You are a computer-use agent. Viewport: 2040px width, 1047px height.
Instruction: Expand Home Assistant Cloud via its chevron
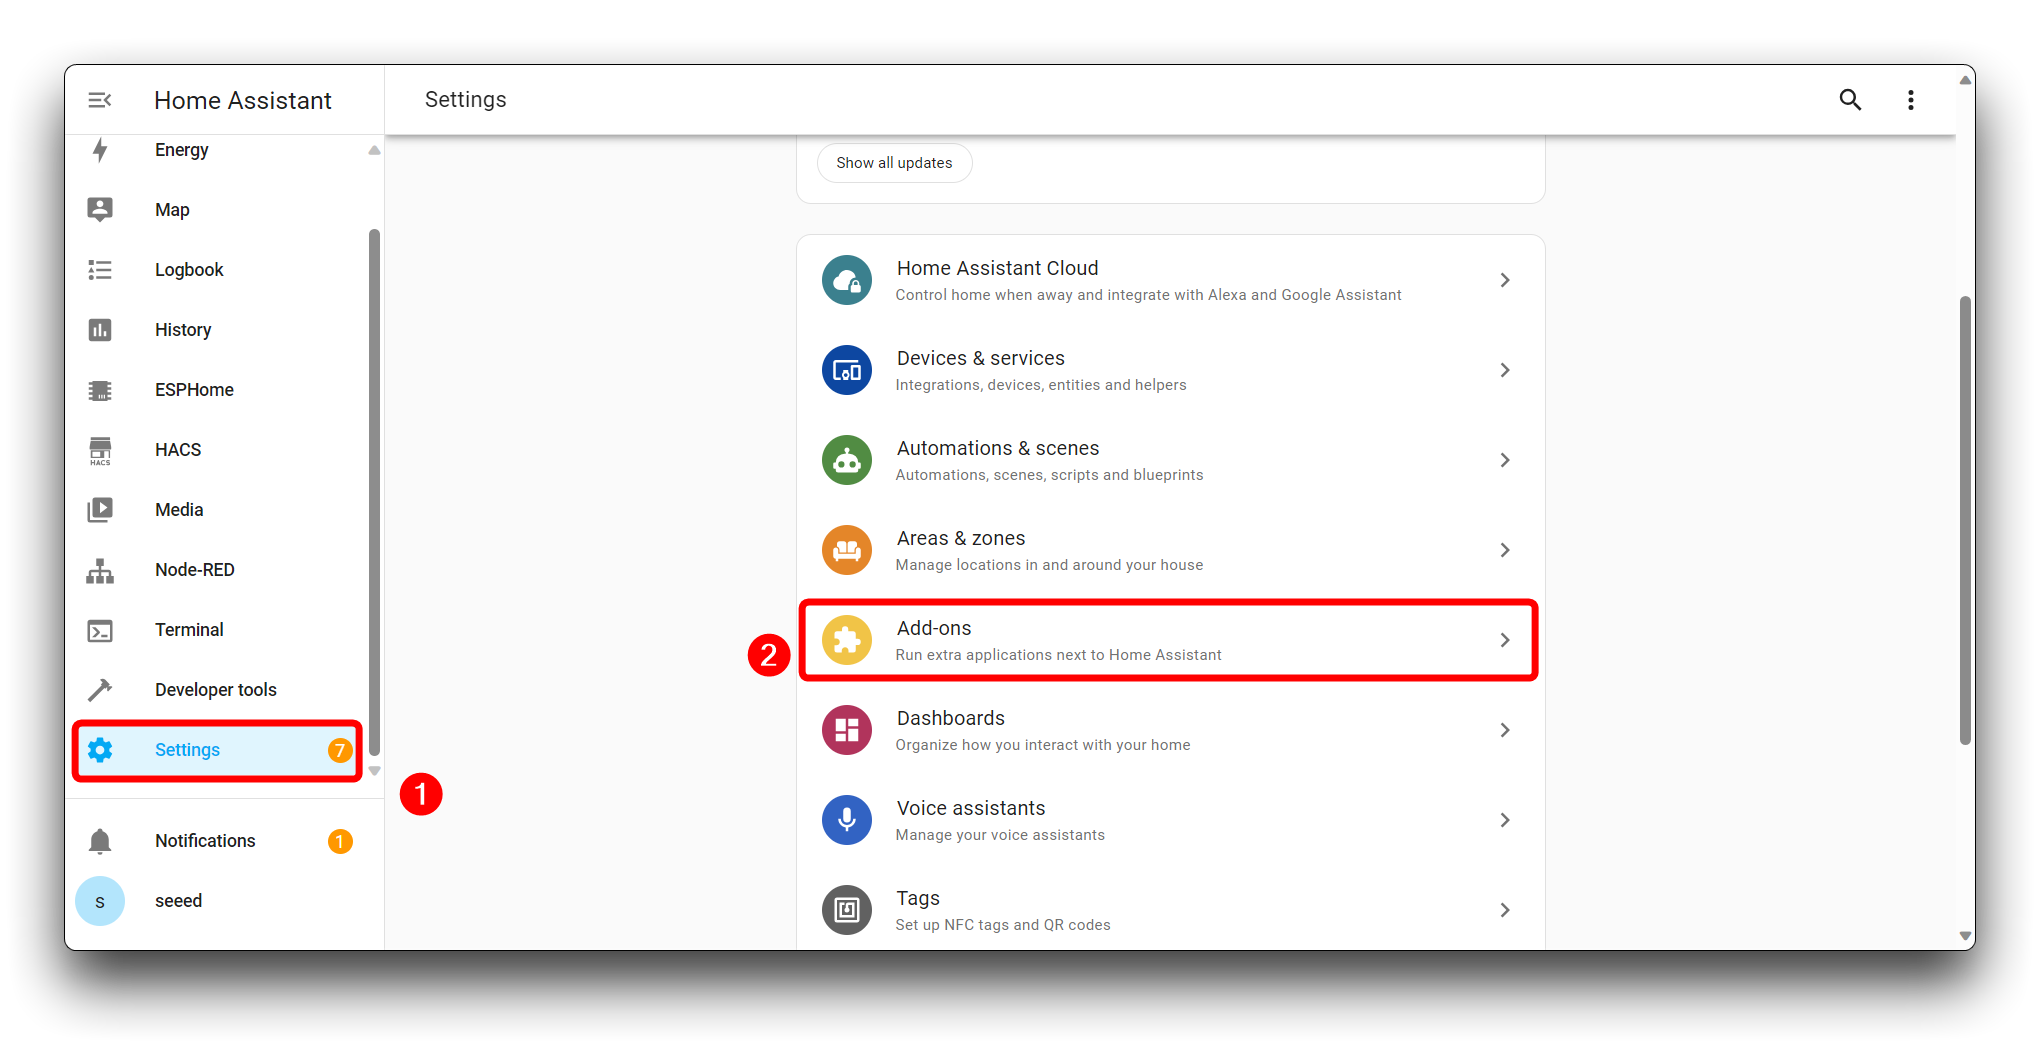tap(1505, 280)
